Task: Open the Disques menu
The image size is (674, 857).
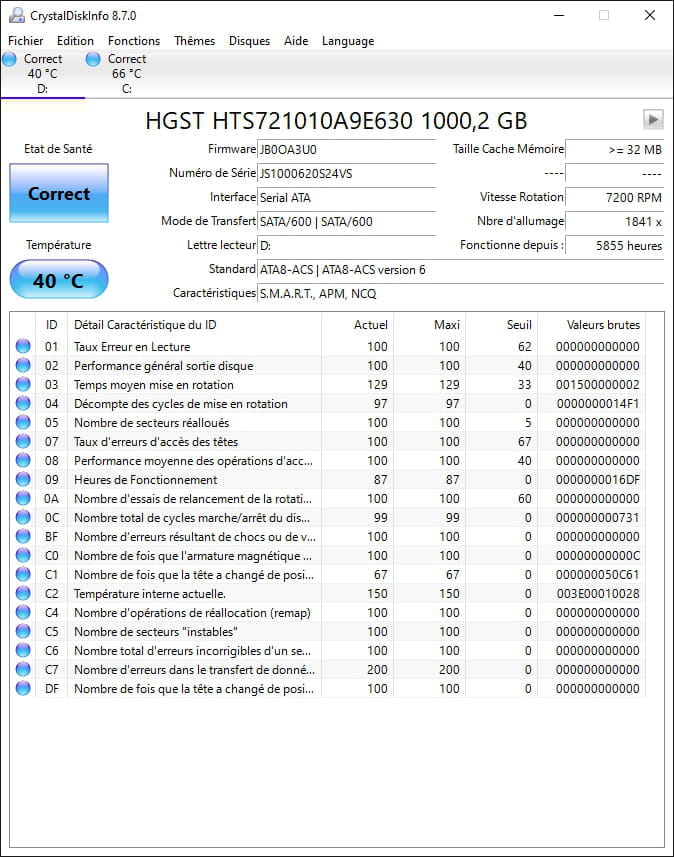Action: (249, 41)
